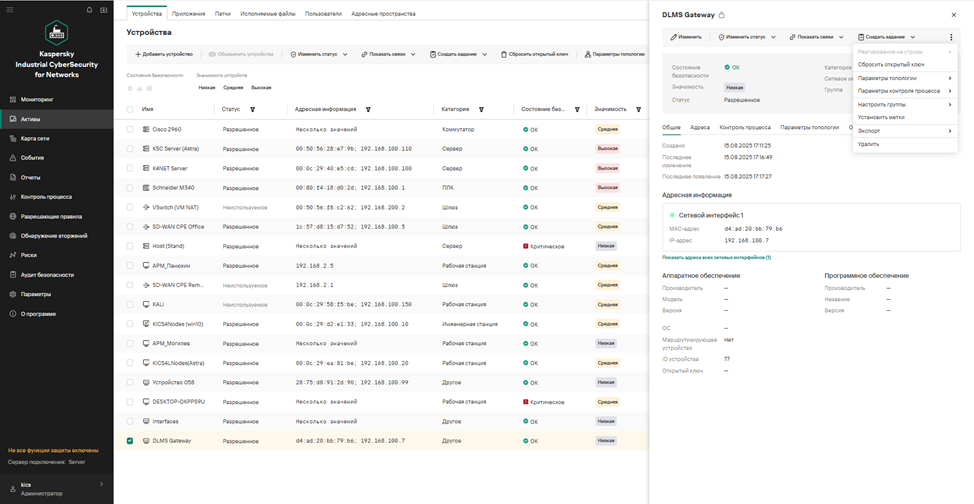
Task: Toggle the select-all checkbox in table header
Action: point(130,109)
